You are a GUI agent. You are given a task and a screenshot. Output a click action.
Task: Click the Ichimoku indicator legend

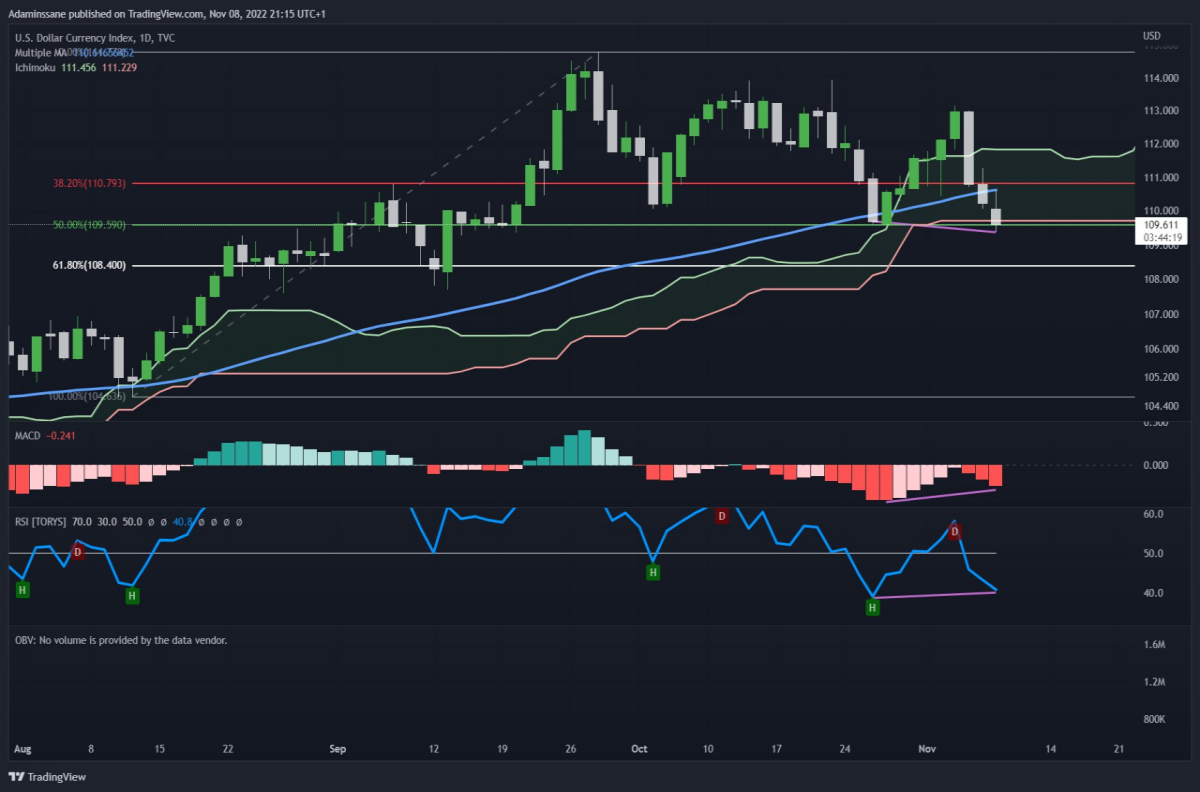[76, 66]
